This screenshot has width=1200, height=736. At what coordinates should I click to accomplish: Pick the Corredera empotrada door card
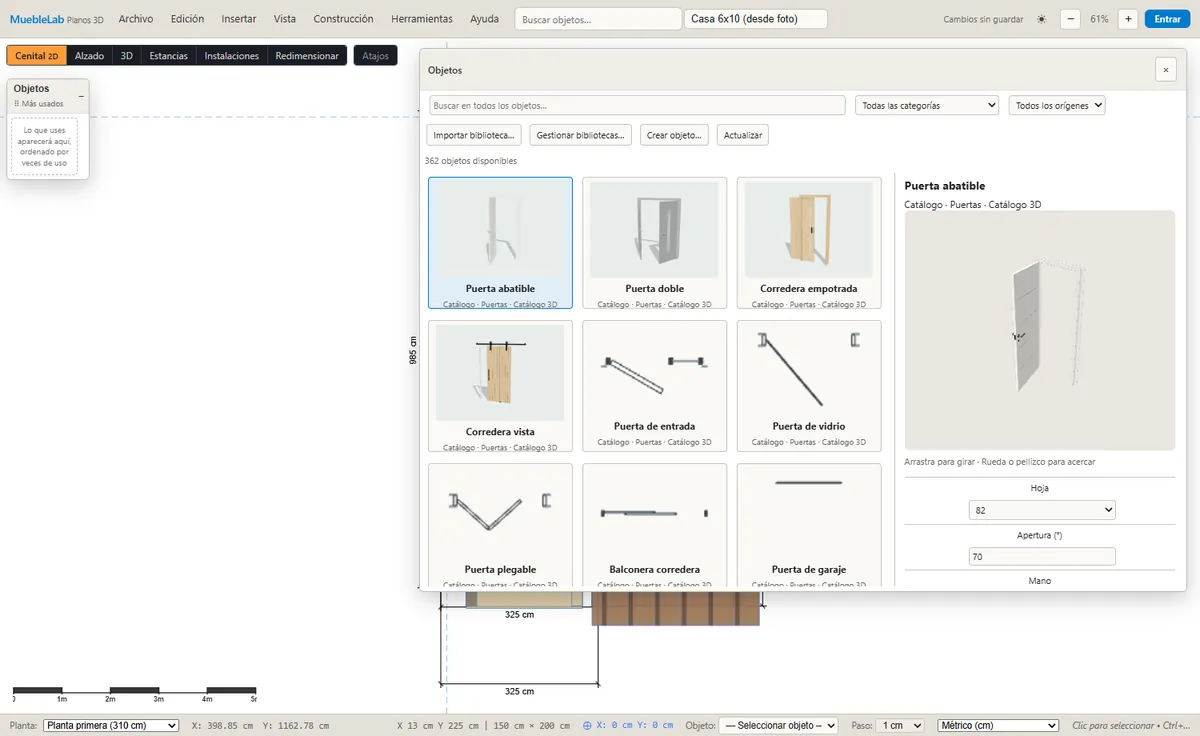[x=809, y=243]
